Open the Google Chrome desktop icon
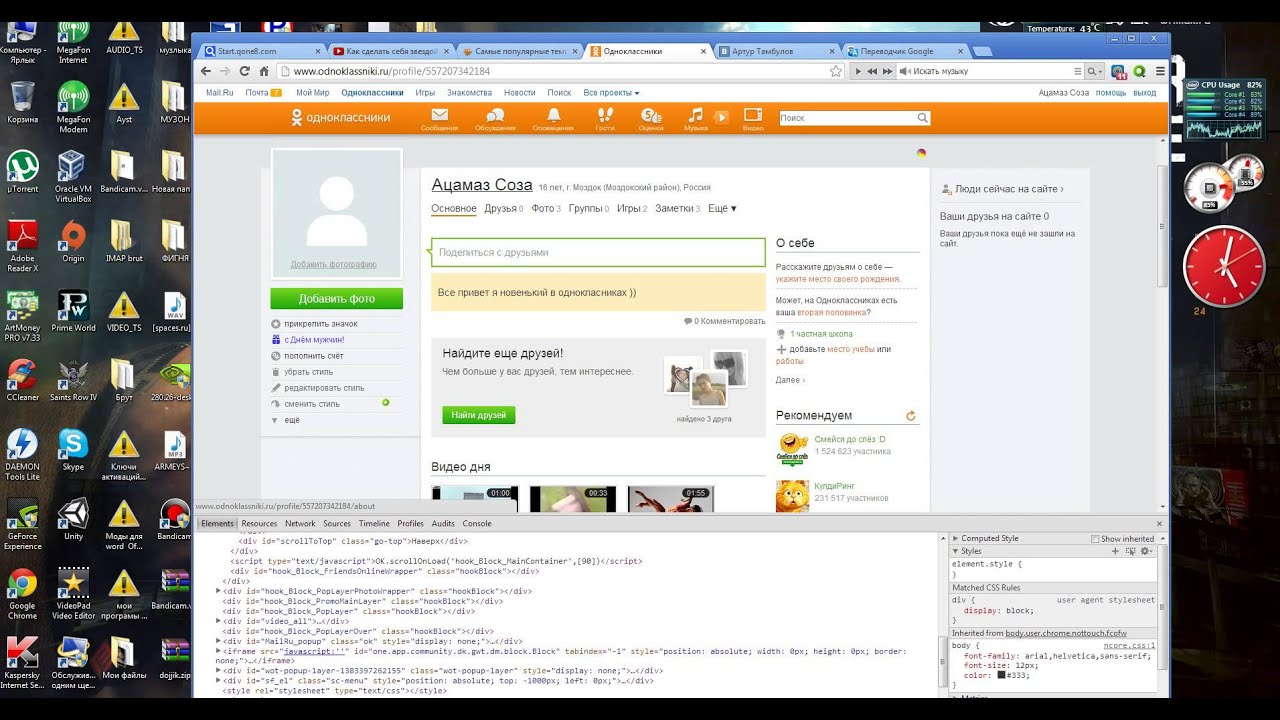This screenshot has width=1280, height=720. pyautogui.click(x=22, y=593)
